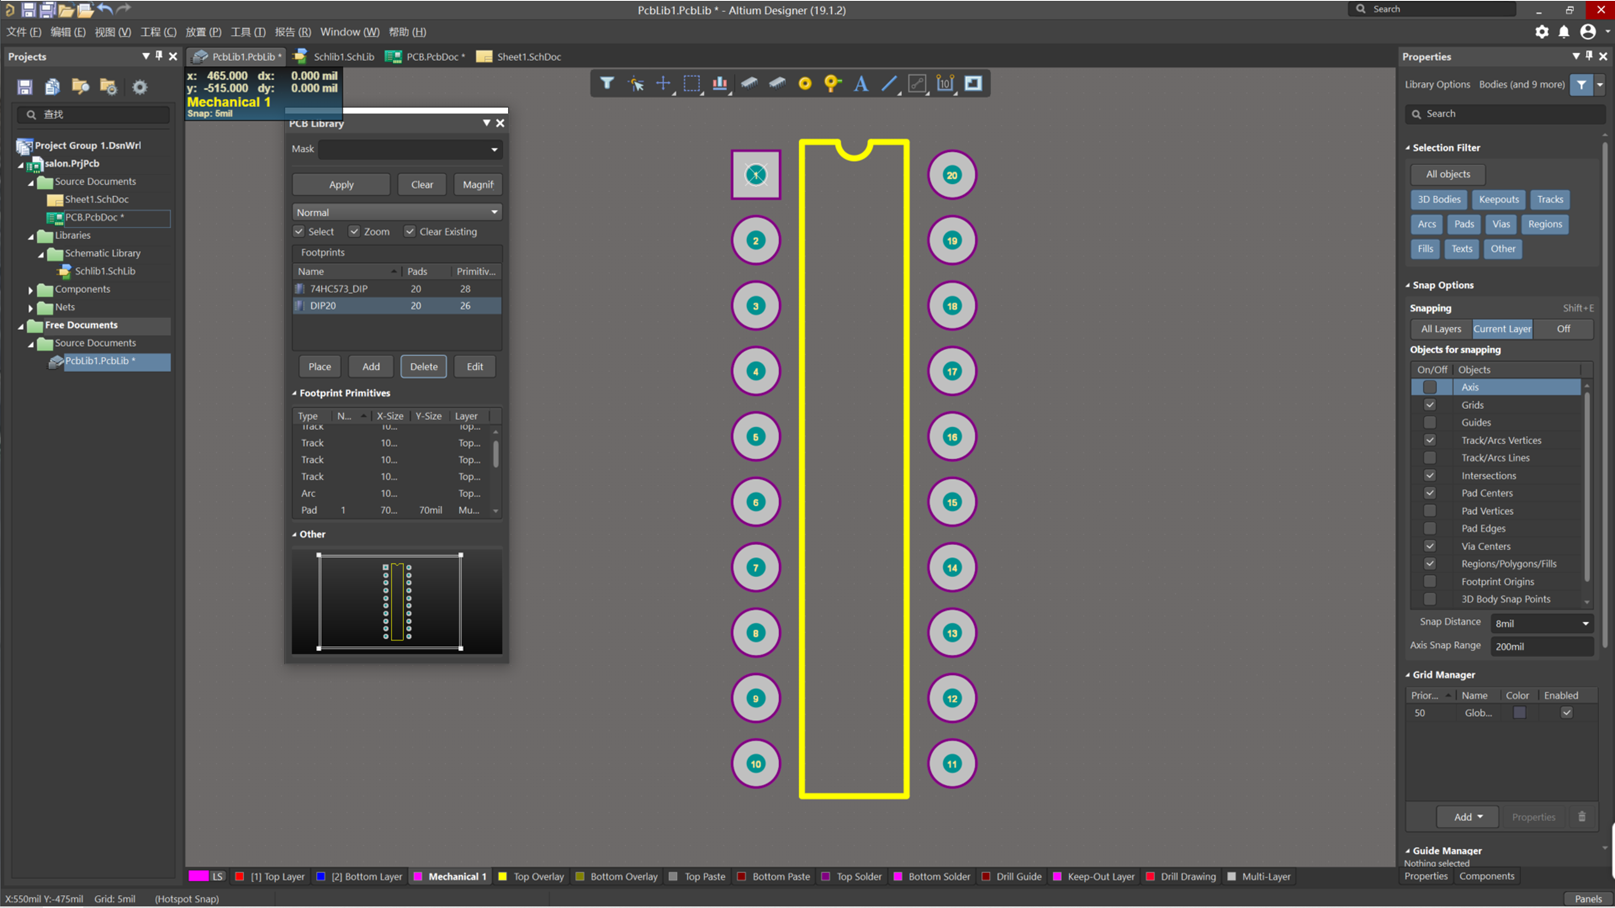Activate the dashed rectangle selection tool

point(692,83)
